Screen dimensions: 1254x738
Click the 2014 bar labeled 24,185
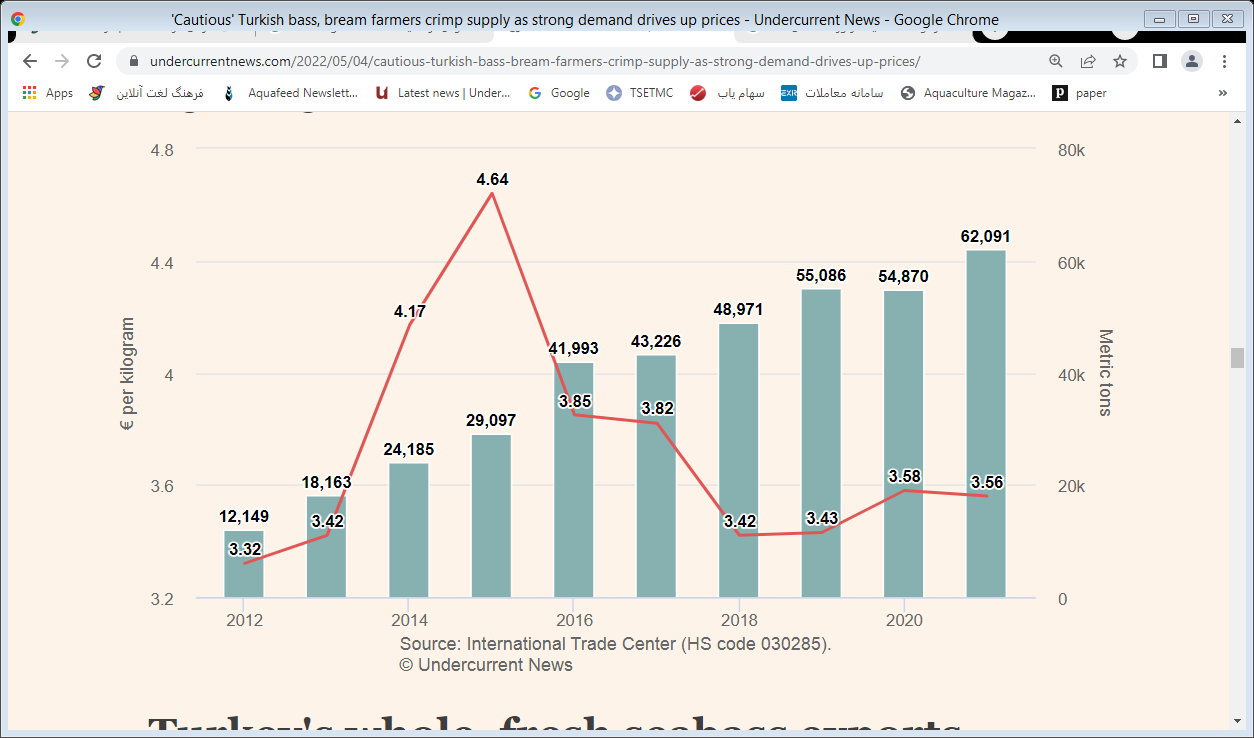(x=409, y=530)
